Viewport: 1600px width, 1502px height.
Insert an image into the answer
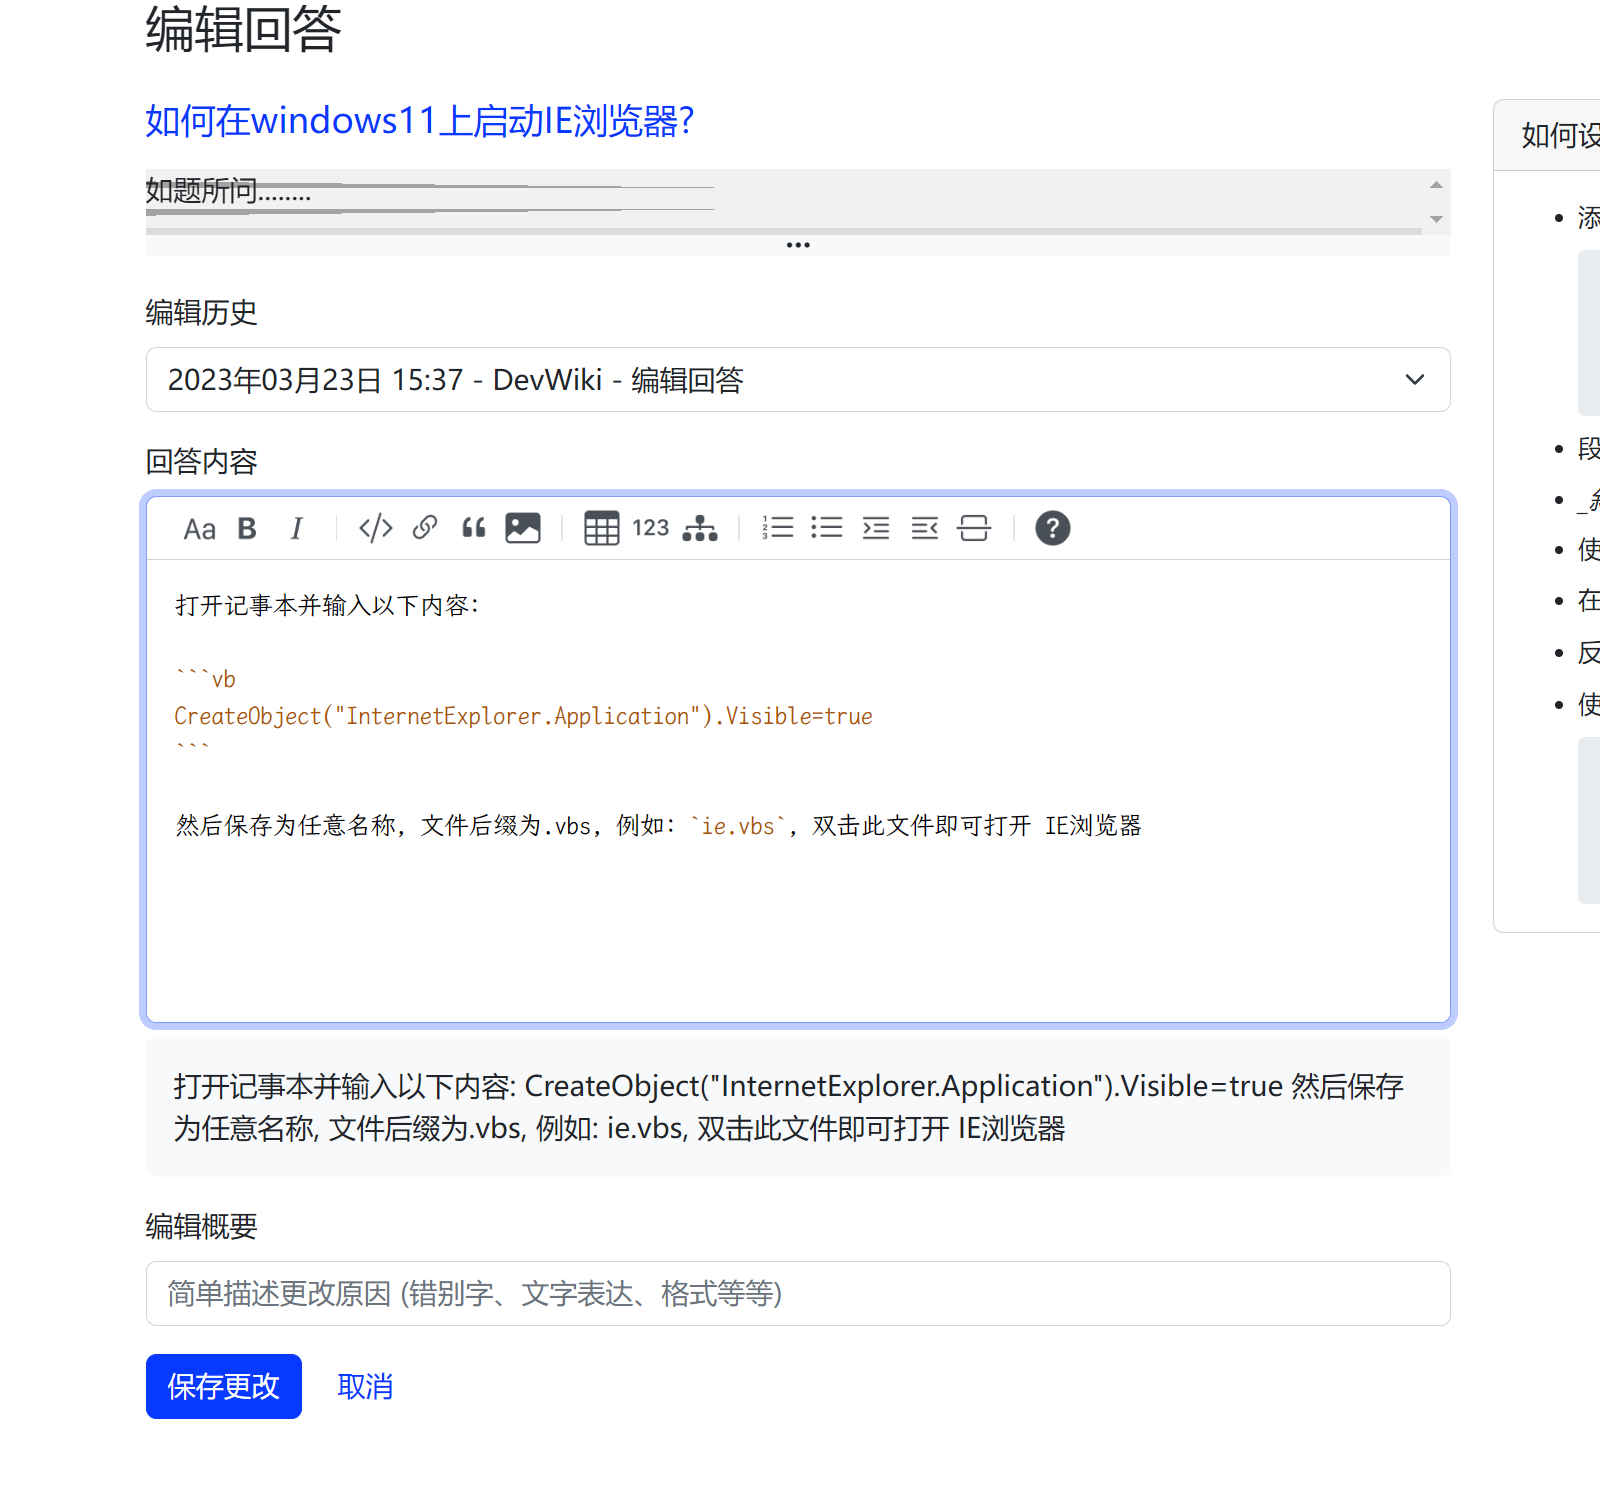[523, 528]
